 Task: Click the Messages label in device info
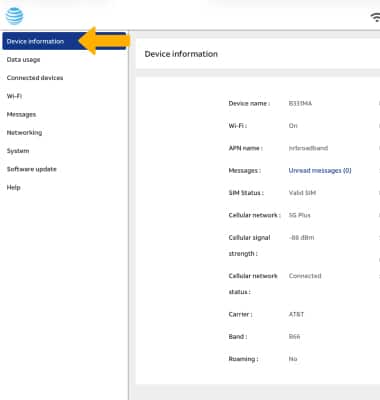[x=244, y=170]
